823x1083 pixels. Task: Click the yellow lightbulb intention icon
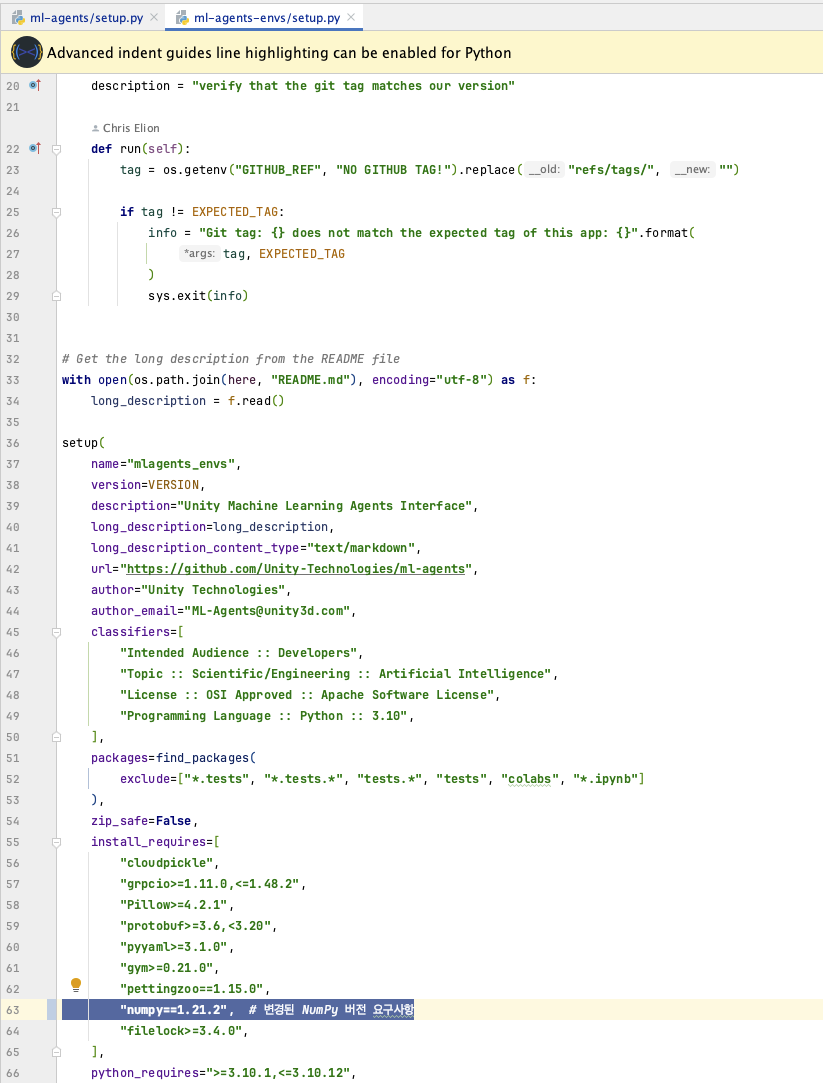coord(76,985)
